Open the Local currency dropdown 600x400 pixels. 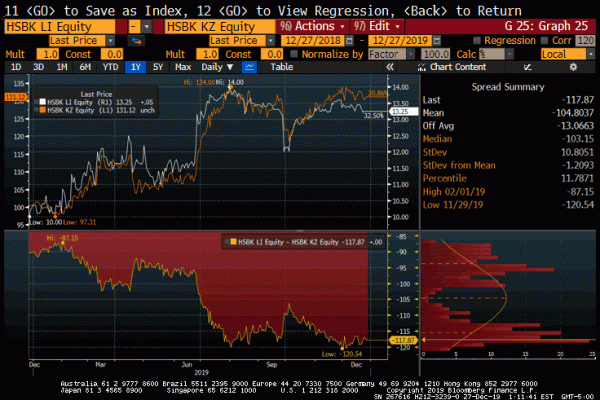590,54
